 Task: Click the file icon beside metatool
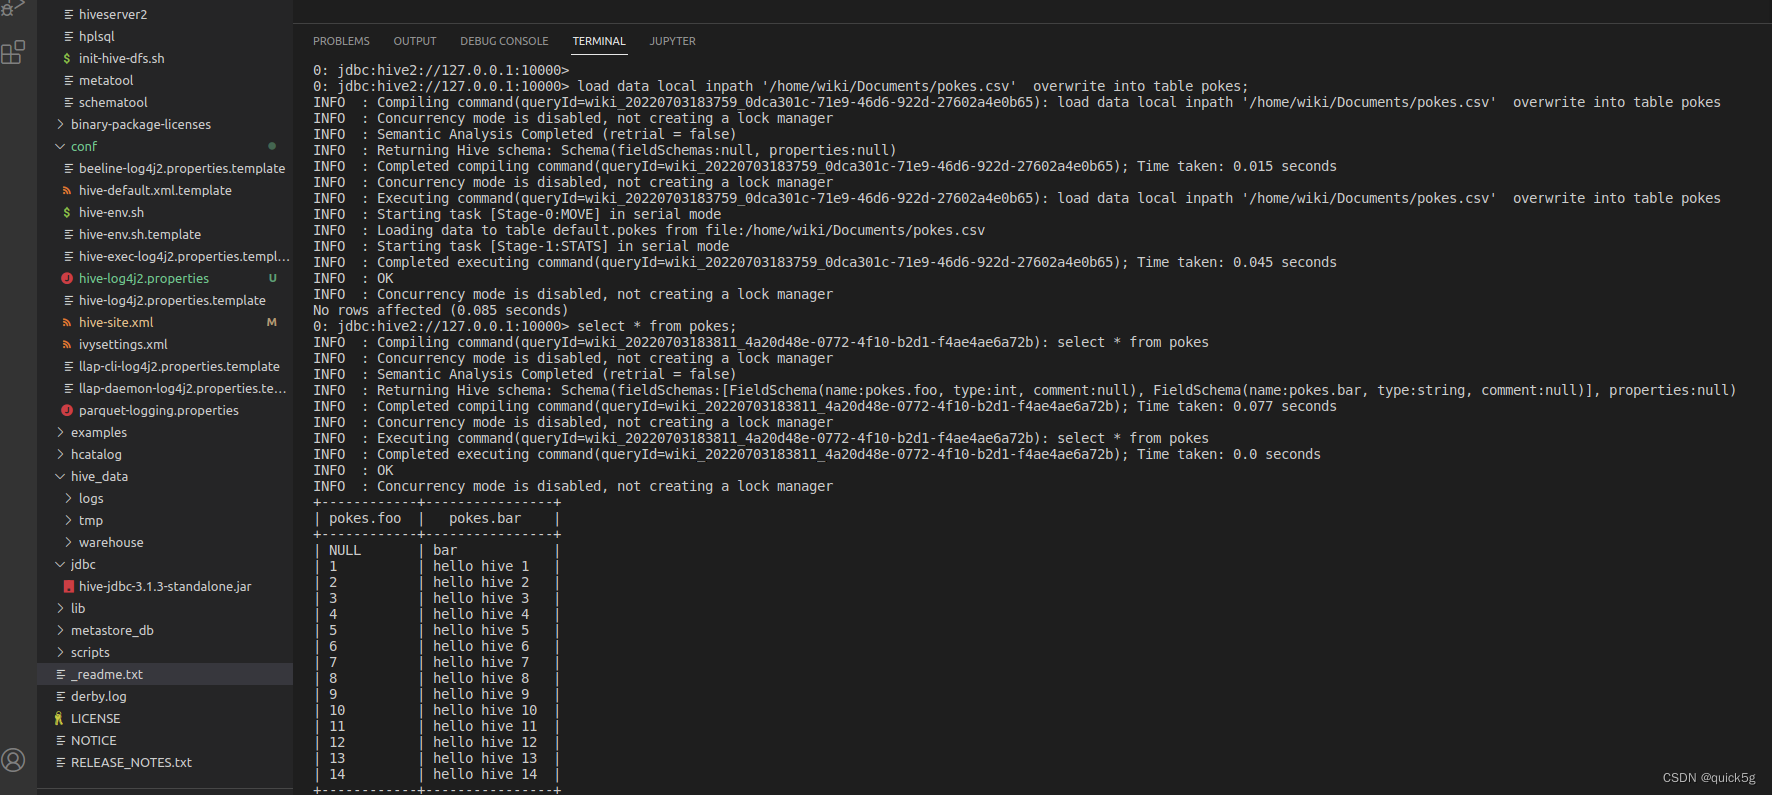(x=68, y=81)
